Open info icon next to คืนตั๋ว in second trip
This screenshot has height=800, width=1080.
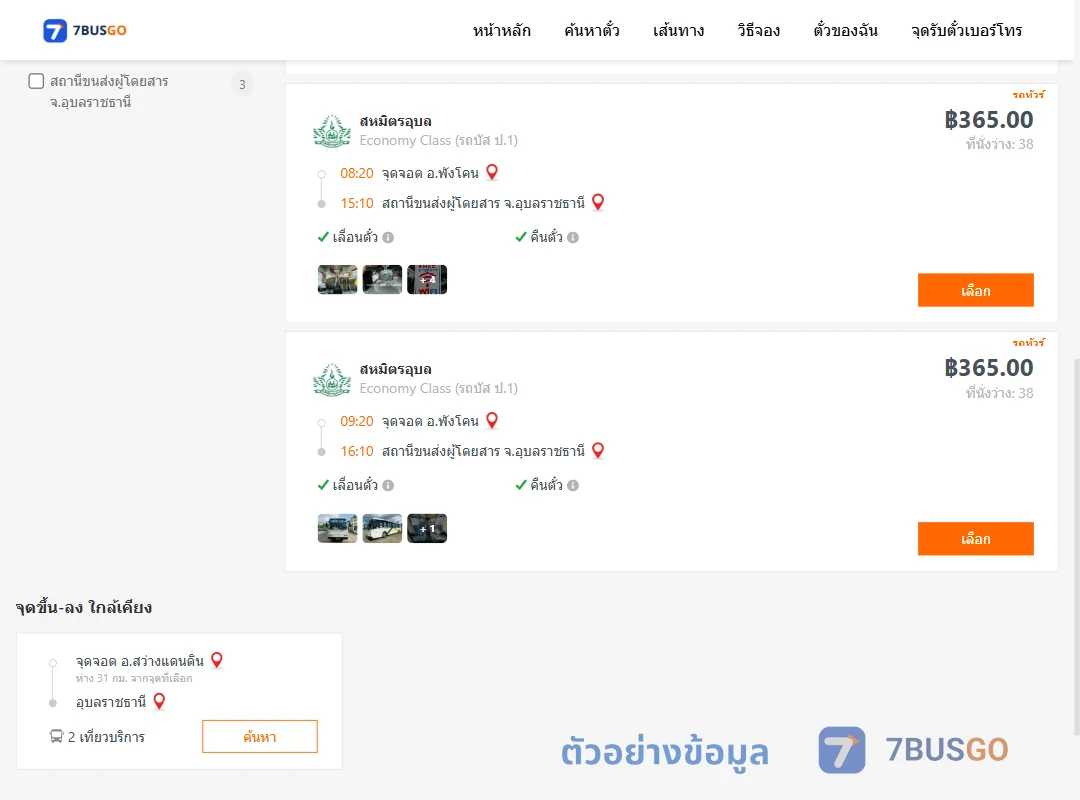tap(573, 485)
